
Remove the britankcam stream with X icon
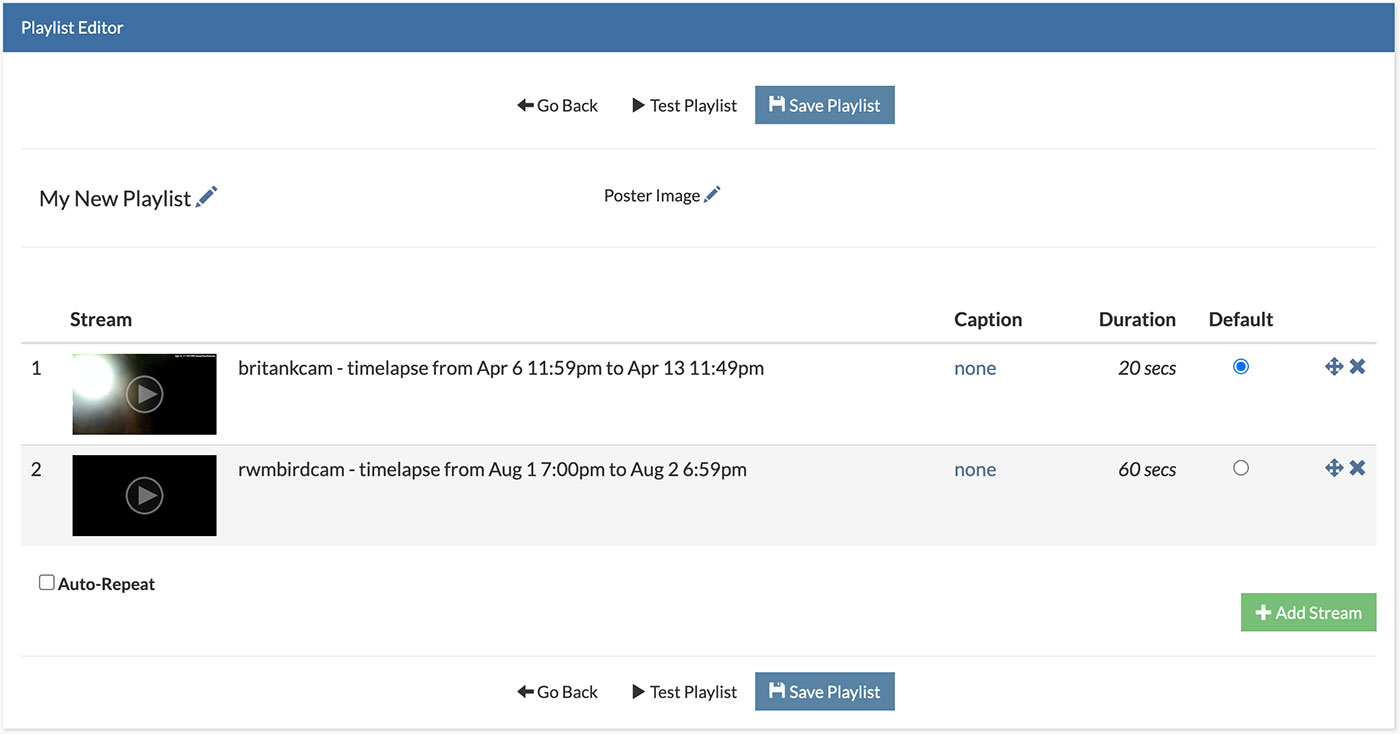coord(1357,367)
